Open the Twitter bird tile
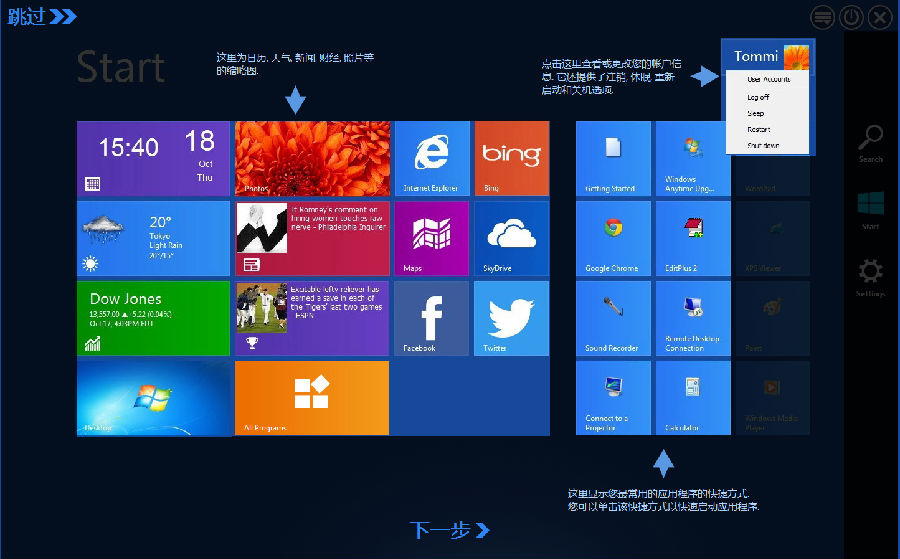Screen dimensions: 900x559 point(511,318)
